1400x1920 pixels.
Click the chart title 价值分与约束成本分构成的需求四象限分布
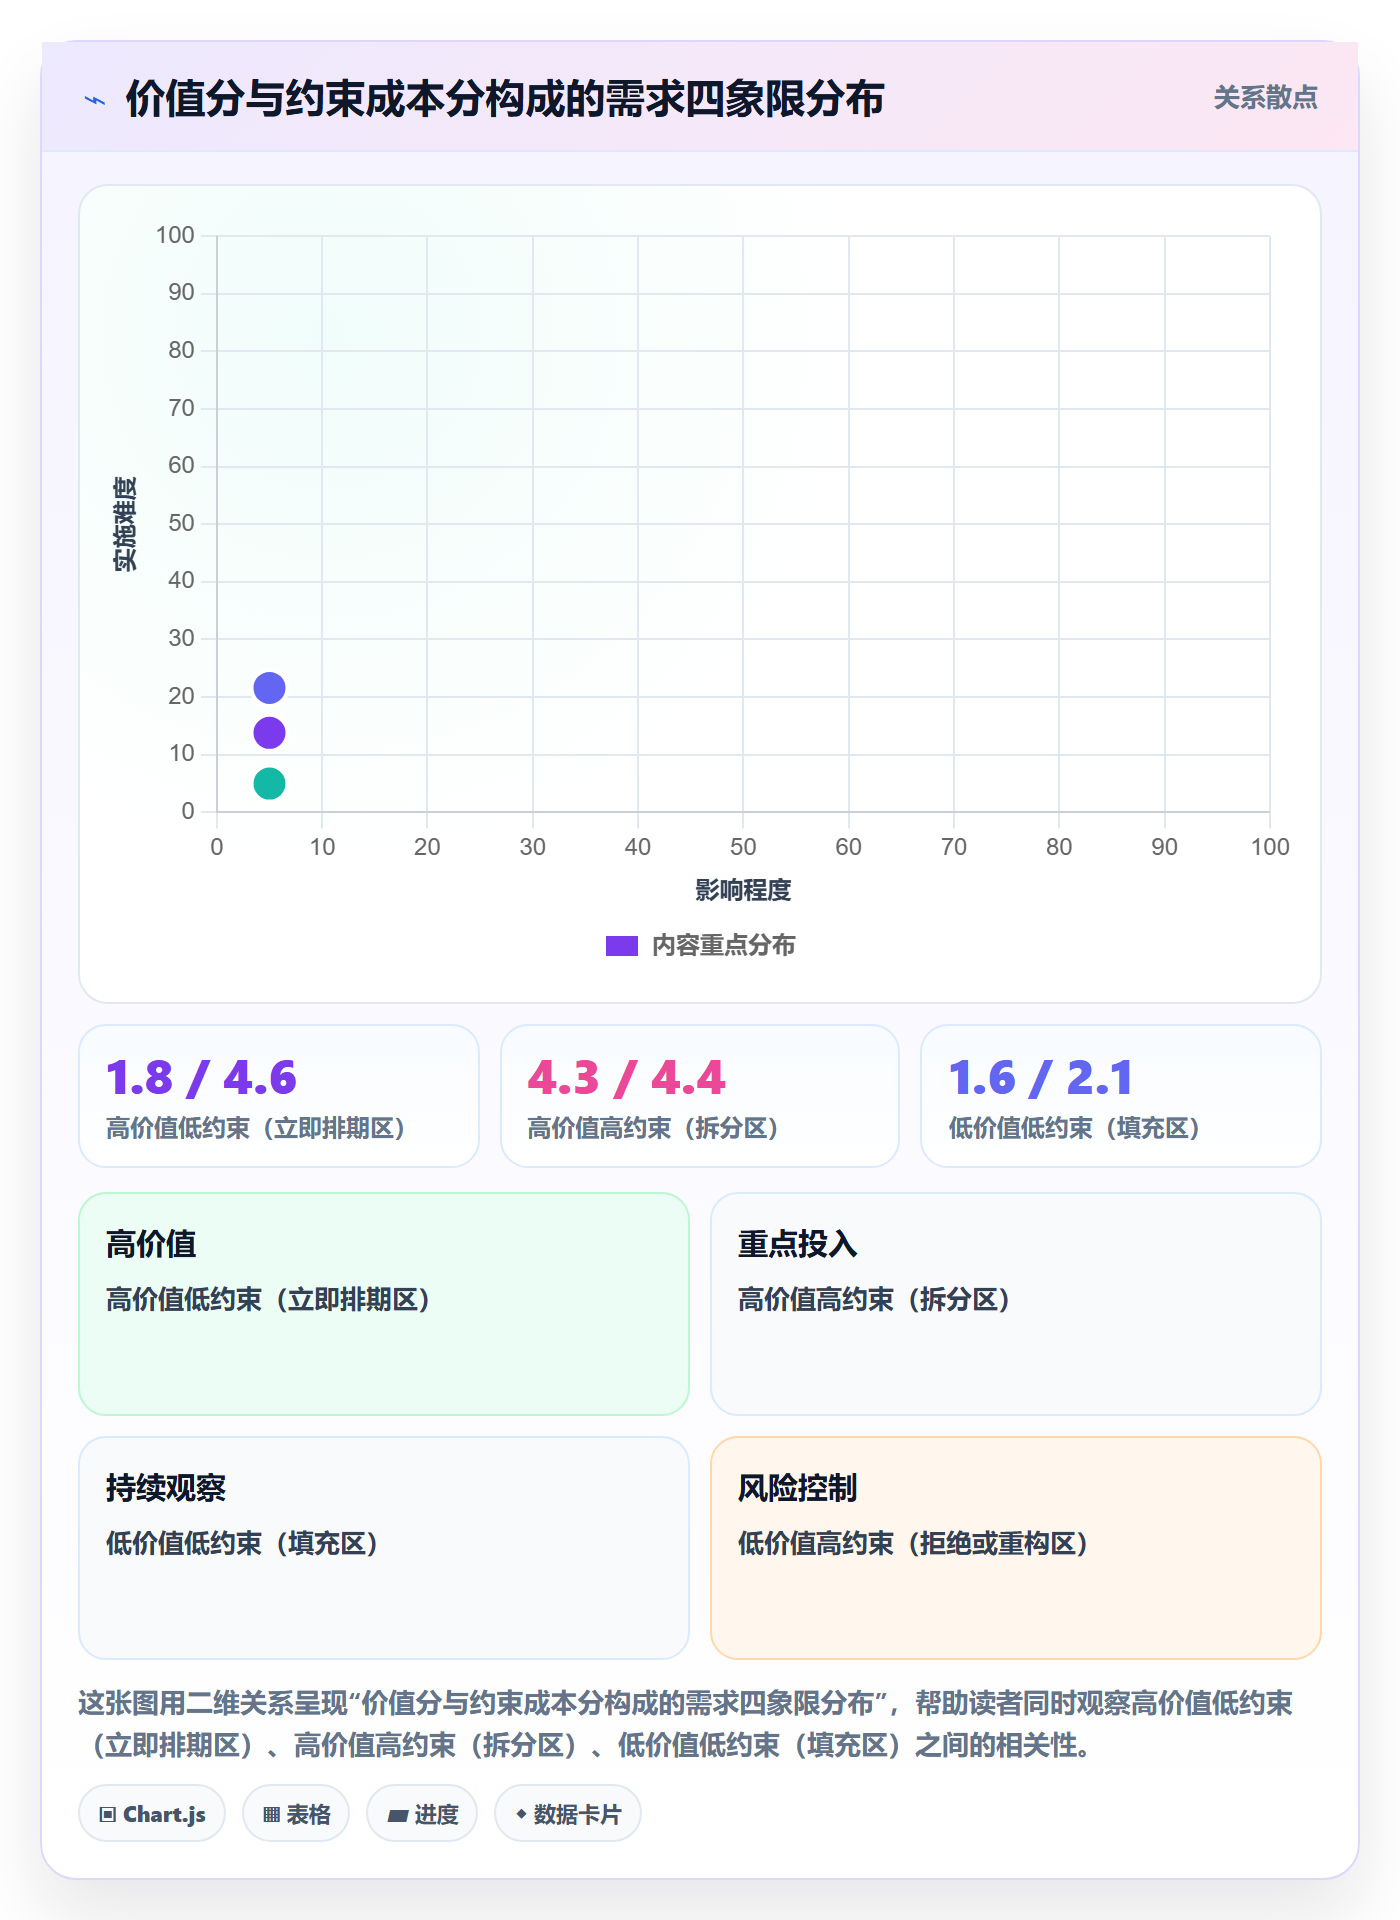click(x=505, y=99)
